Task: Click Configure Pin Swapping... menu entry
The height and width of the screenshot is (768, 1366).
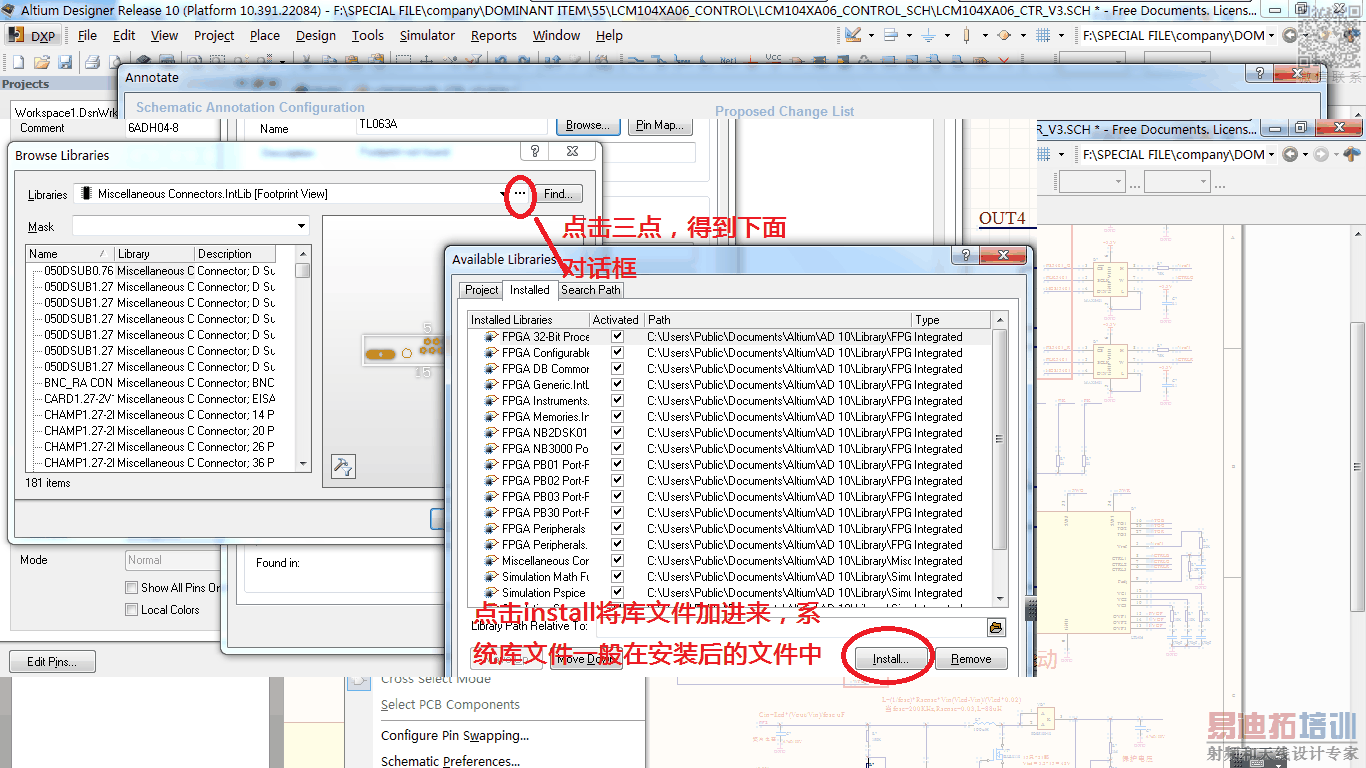Action: (x=455, y=736)
